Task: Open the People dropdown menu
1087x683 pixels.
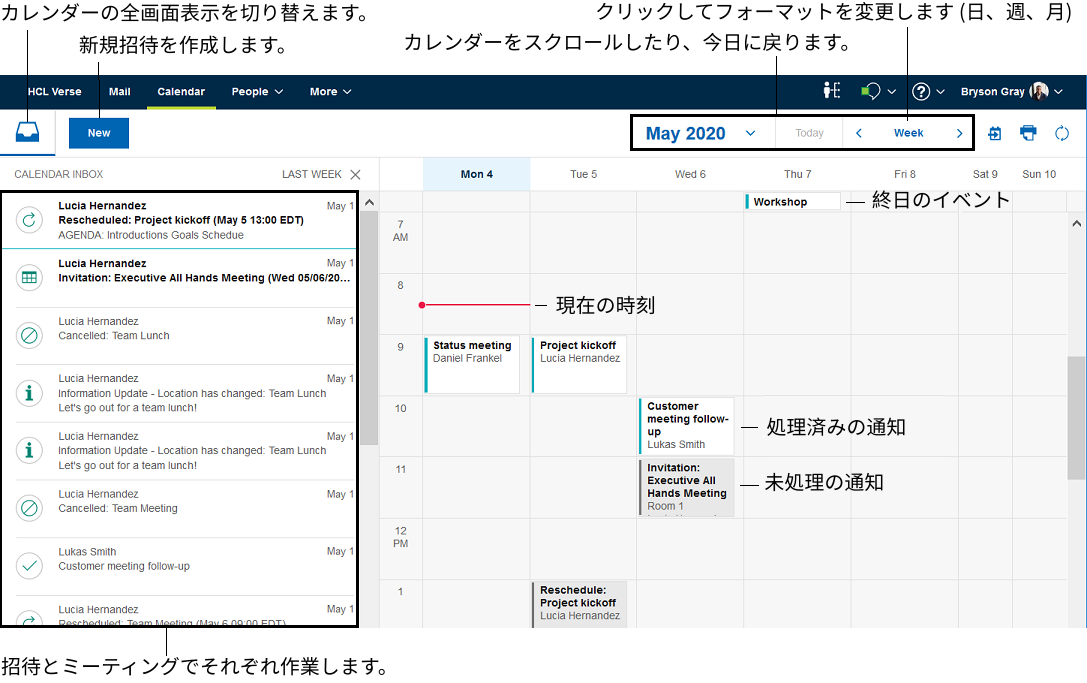Action: [257, 92]
